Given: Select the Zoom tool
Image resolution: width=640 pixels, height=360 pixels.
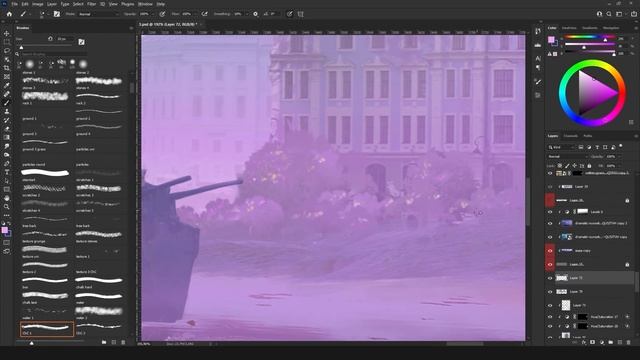Looking at the screenshot, I should click(7, 207).
